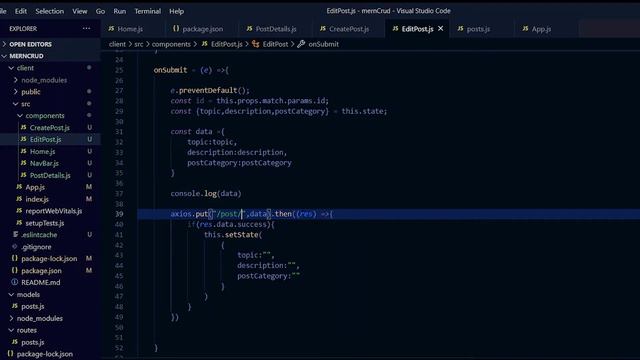Click JS icon of EditPost.js in explorer
640x360 pixels.
pos(23,139)
